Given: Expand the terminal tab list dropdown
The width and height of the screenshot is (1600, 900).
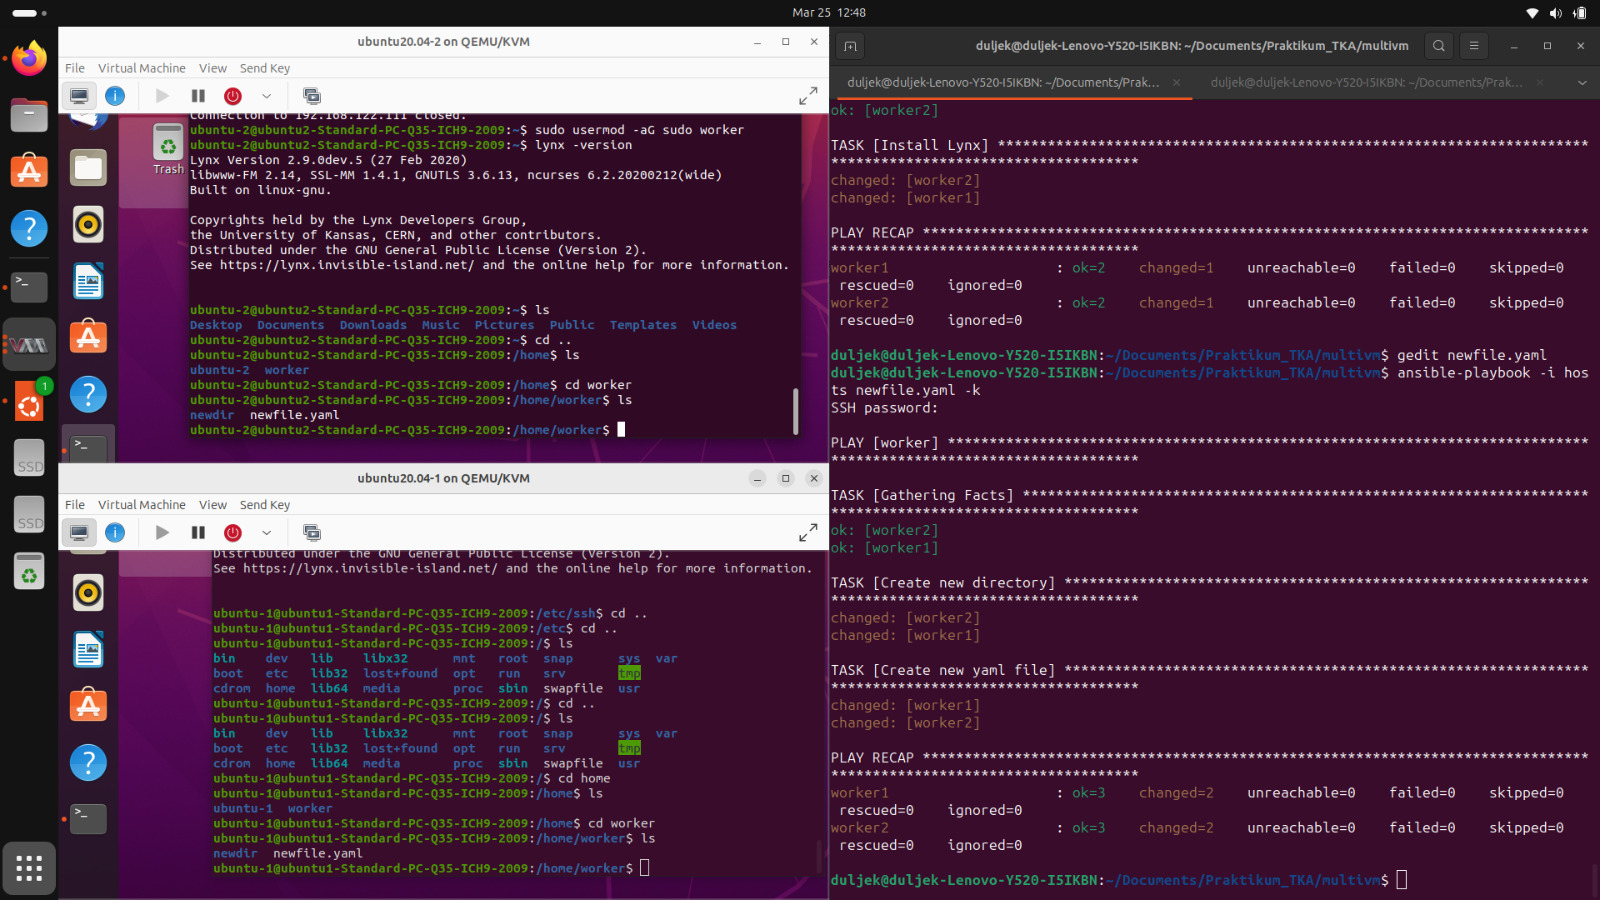Looking at the screenshot, I should (1582, 82).
